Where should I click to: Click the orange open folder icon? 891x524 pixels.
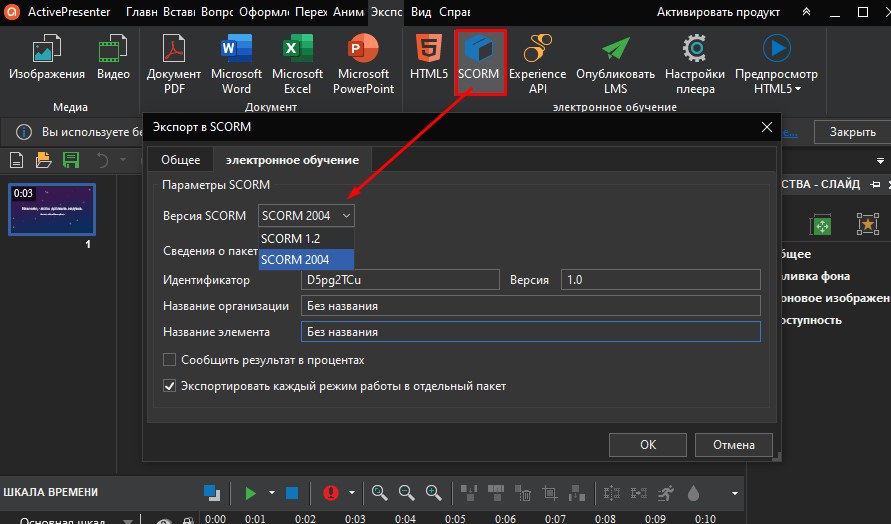pos(43,160)
